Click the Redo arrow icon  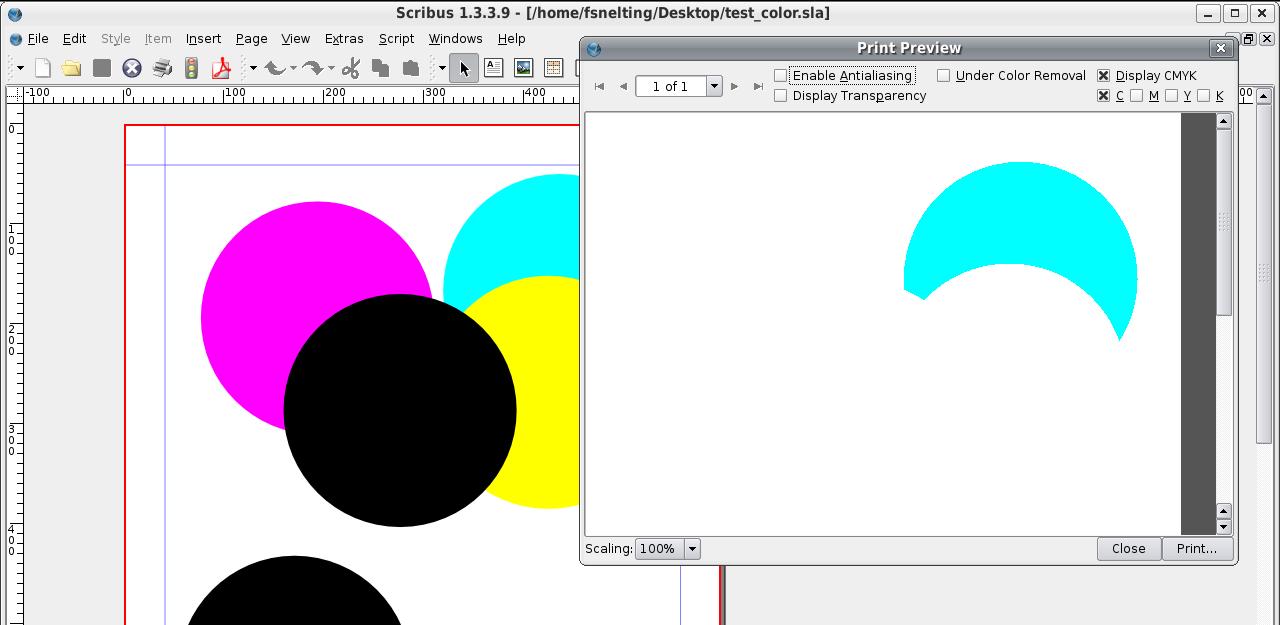pyautogui.click(x=312, y=68)
